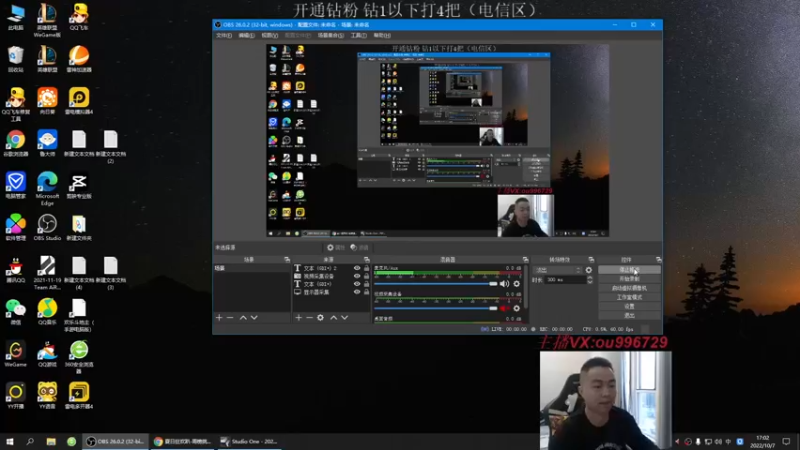Open OBS Settings button in controls
Screen dimensions: 800x450
629,306
